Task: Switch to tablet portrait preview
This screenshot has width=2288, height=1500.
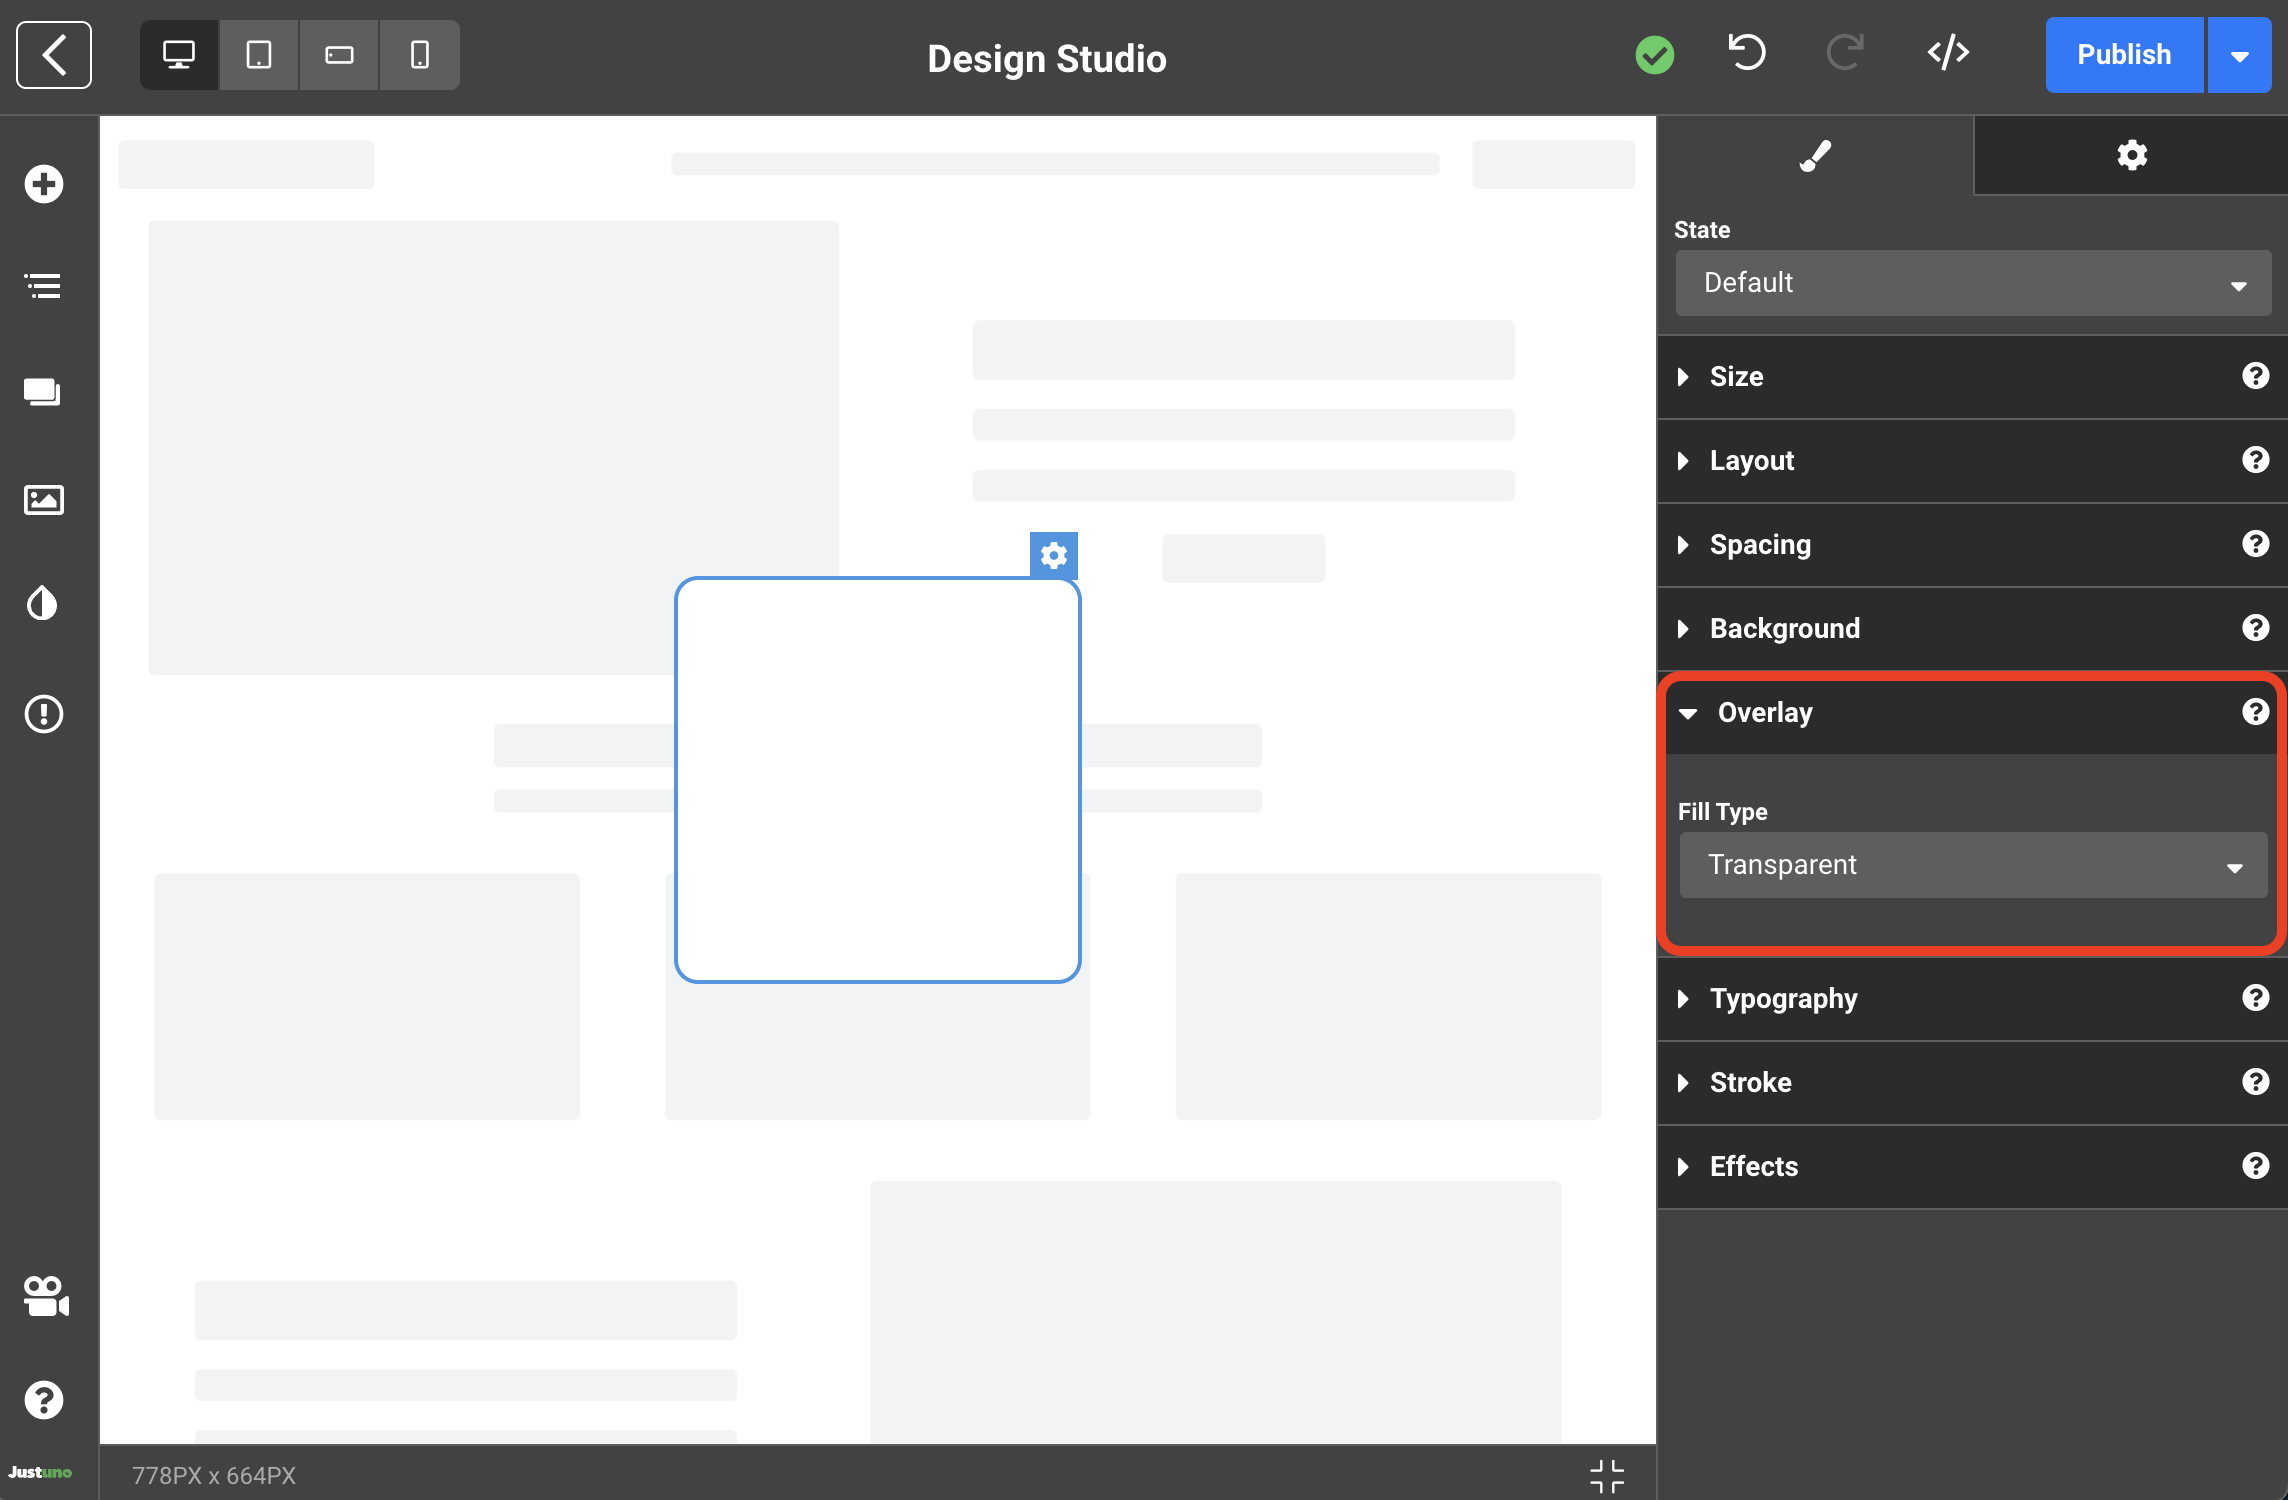Action: [259, 55]
